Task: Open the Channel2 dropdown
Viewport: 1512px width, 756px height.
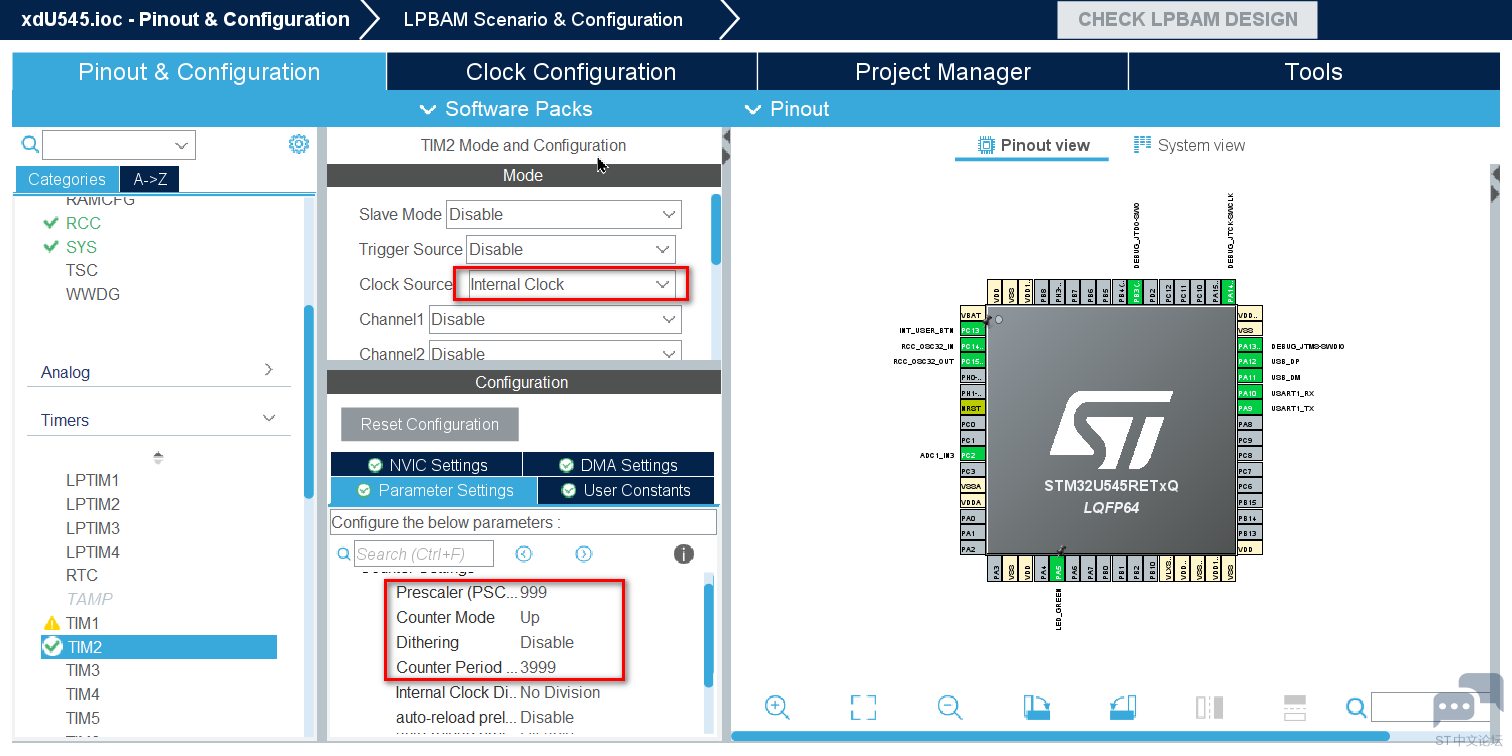Action: (x=555, y=353)
